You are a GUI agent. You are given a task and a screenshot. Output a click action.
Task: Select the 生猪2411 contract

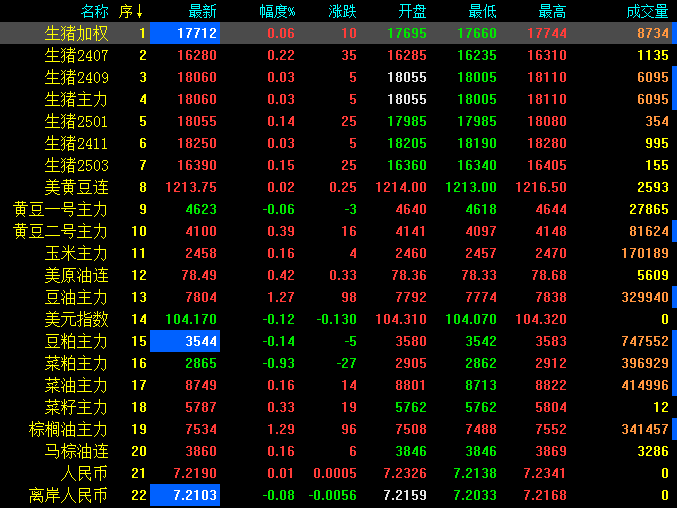[x=76, y=143]
